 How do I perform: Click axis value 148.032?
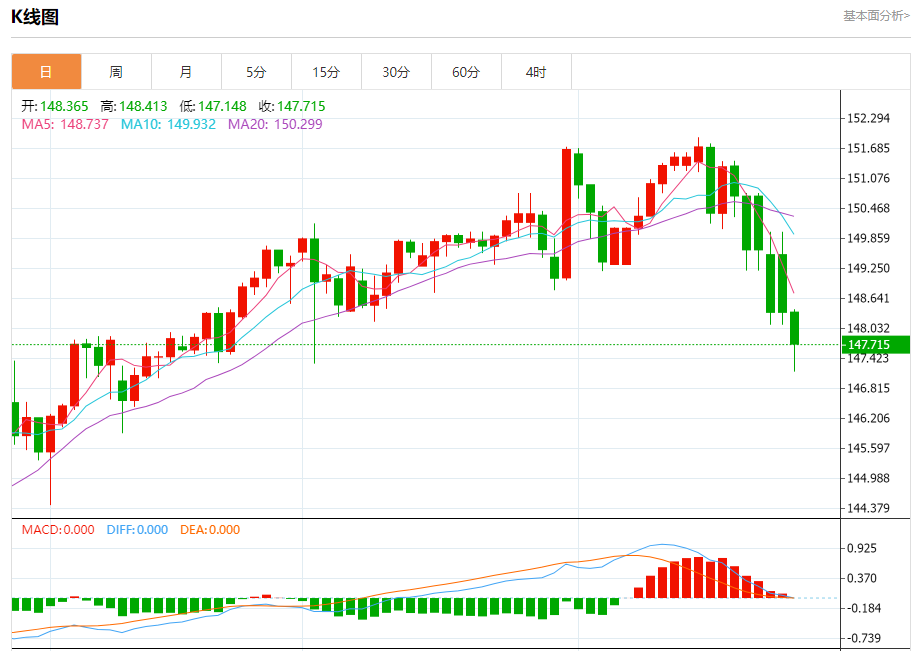click(x=868, y=328)
